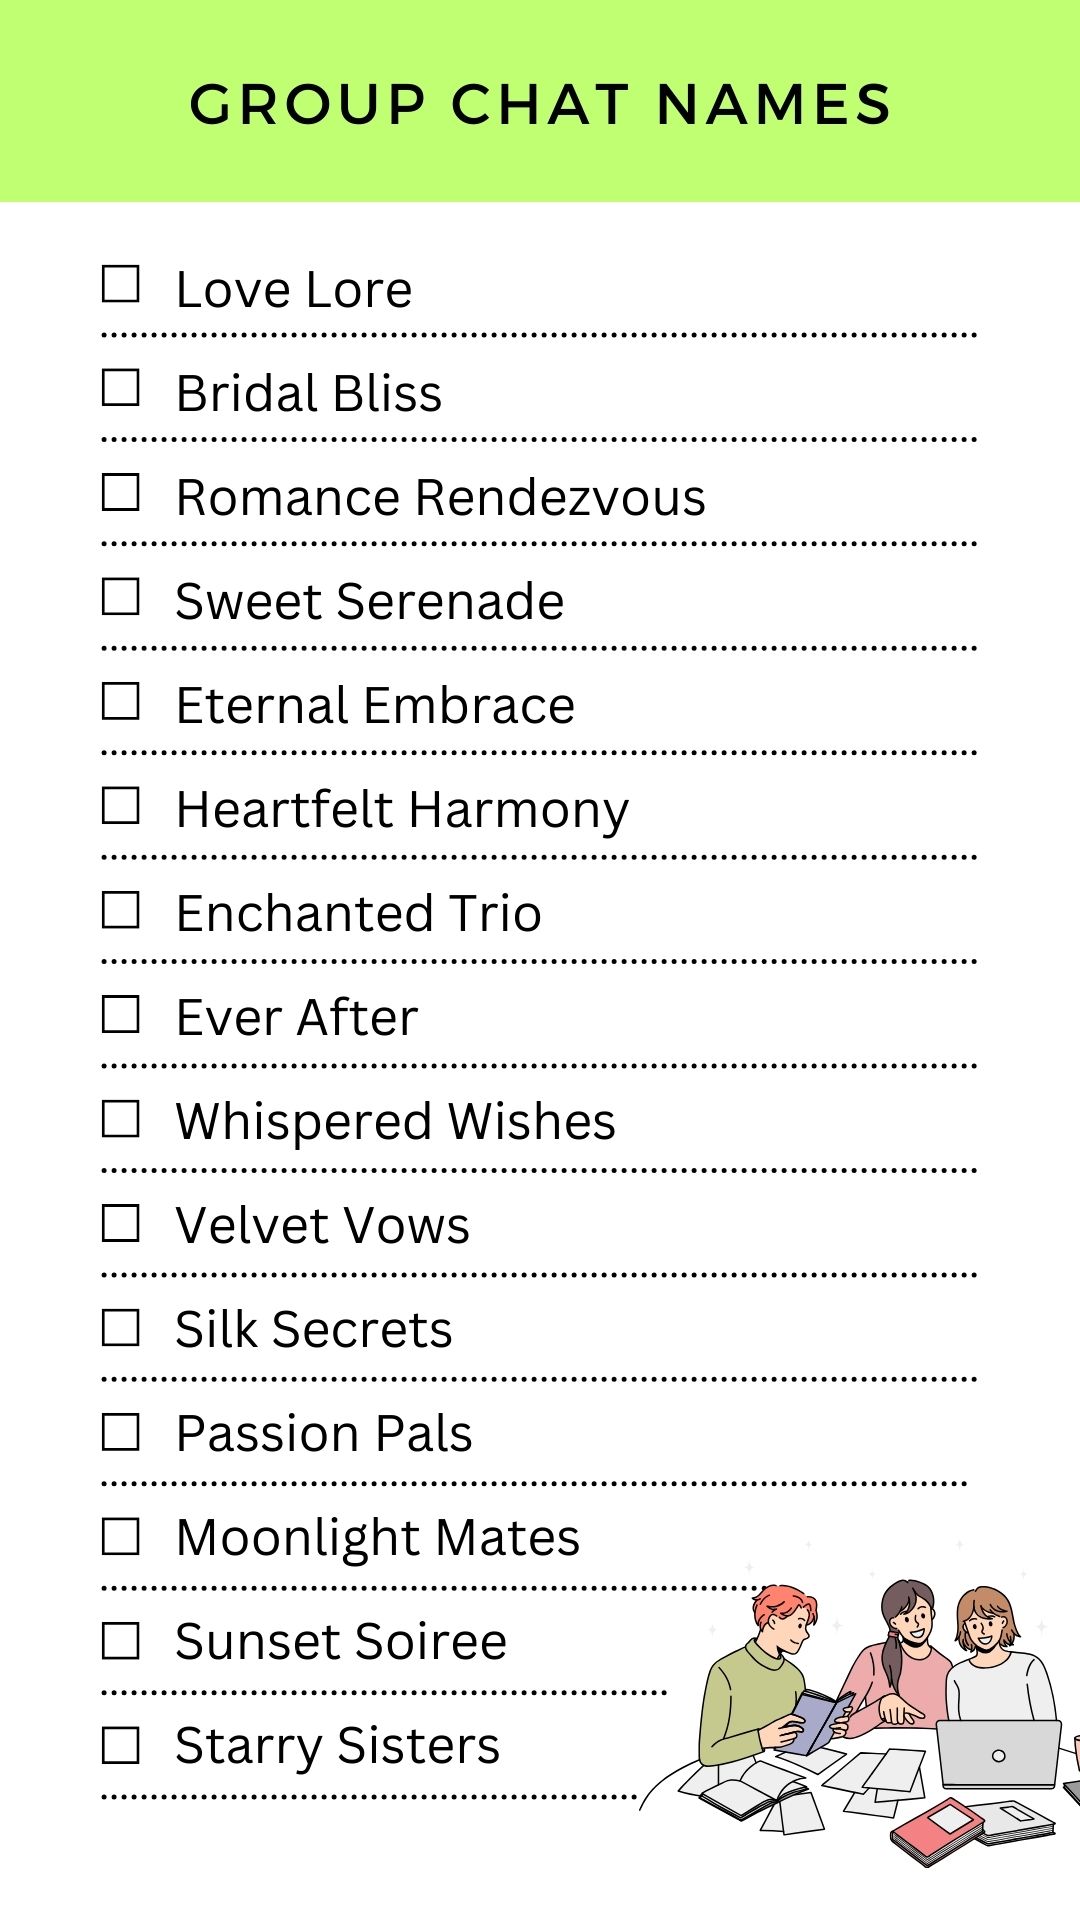Click the Group Chat Names heading
Viewport: 1080px width, 1920px height.
540,104
